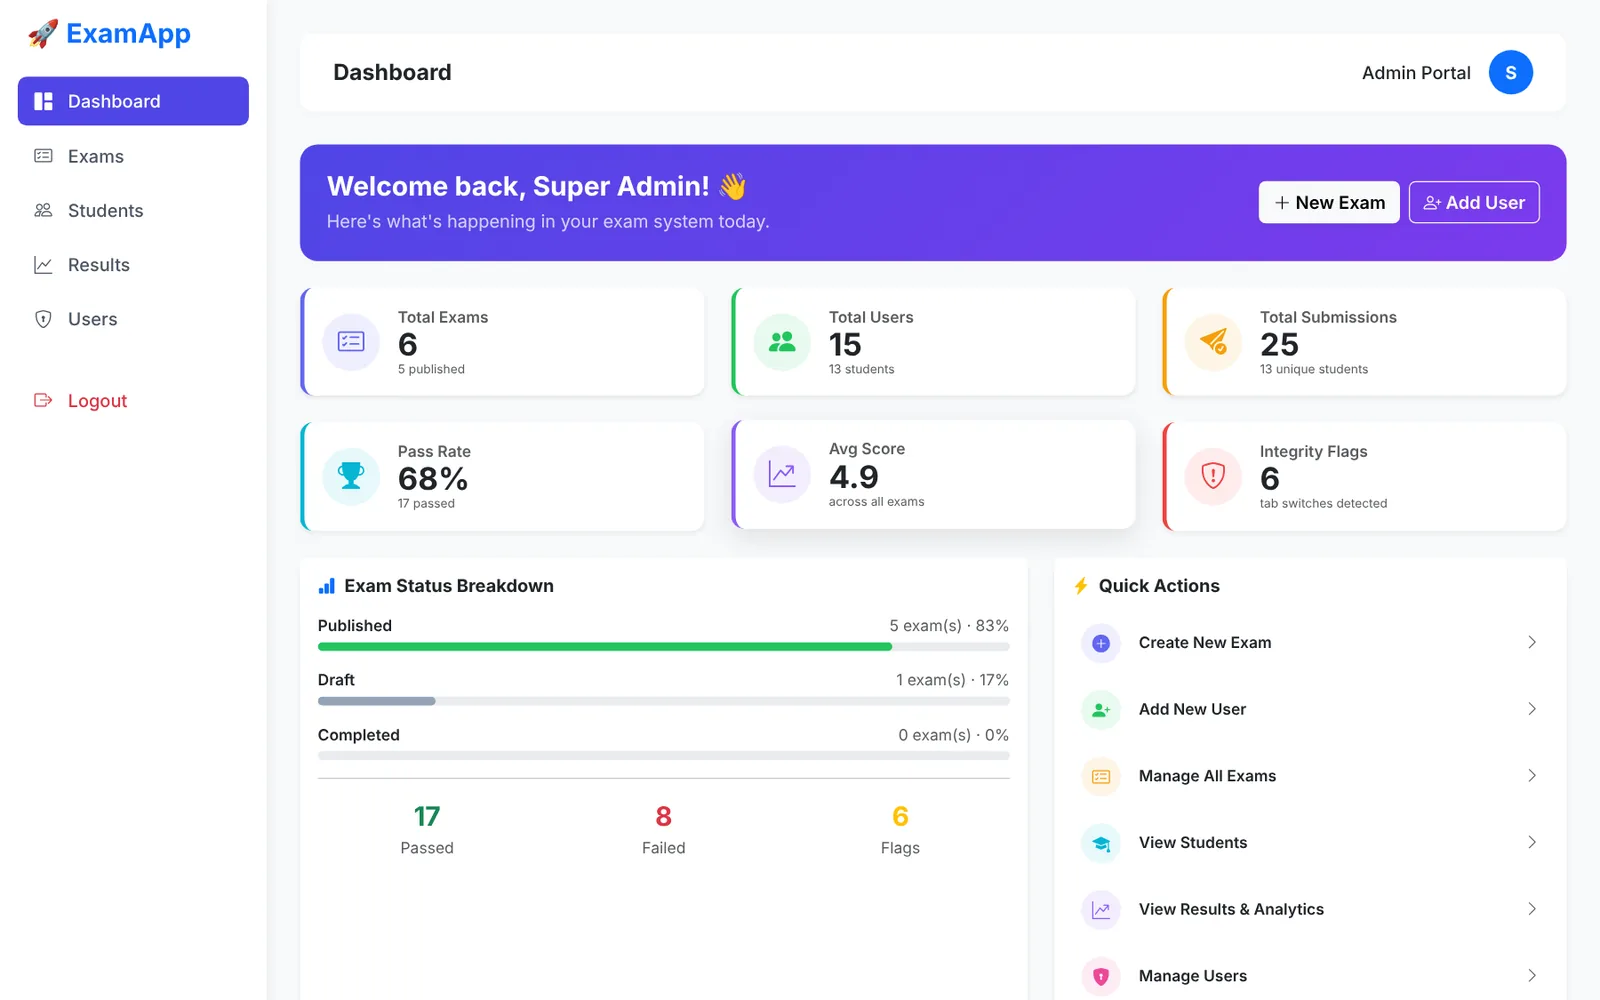The height and width of the screenshot is (1000, 1600).
Task: Select the Create New Exam quick action
Action: click(1310, 643)
